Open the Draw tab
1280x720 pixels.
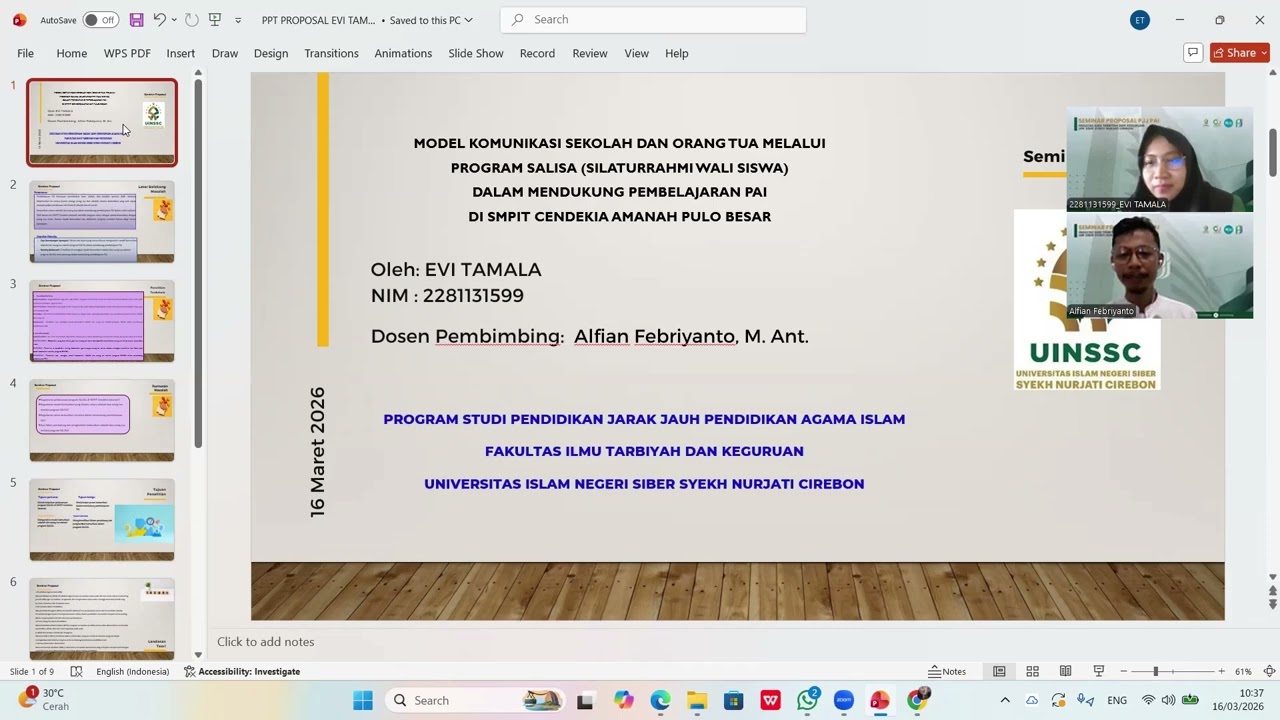(x=225, y=53)
